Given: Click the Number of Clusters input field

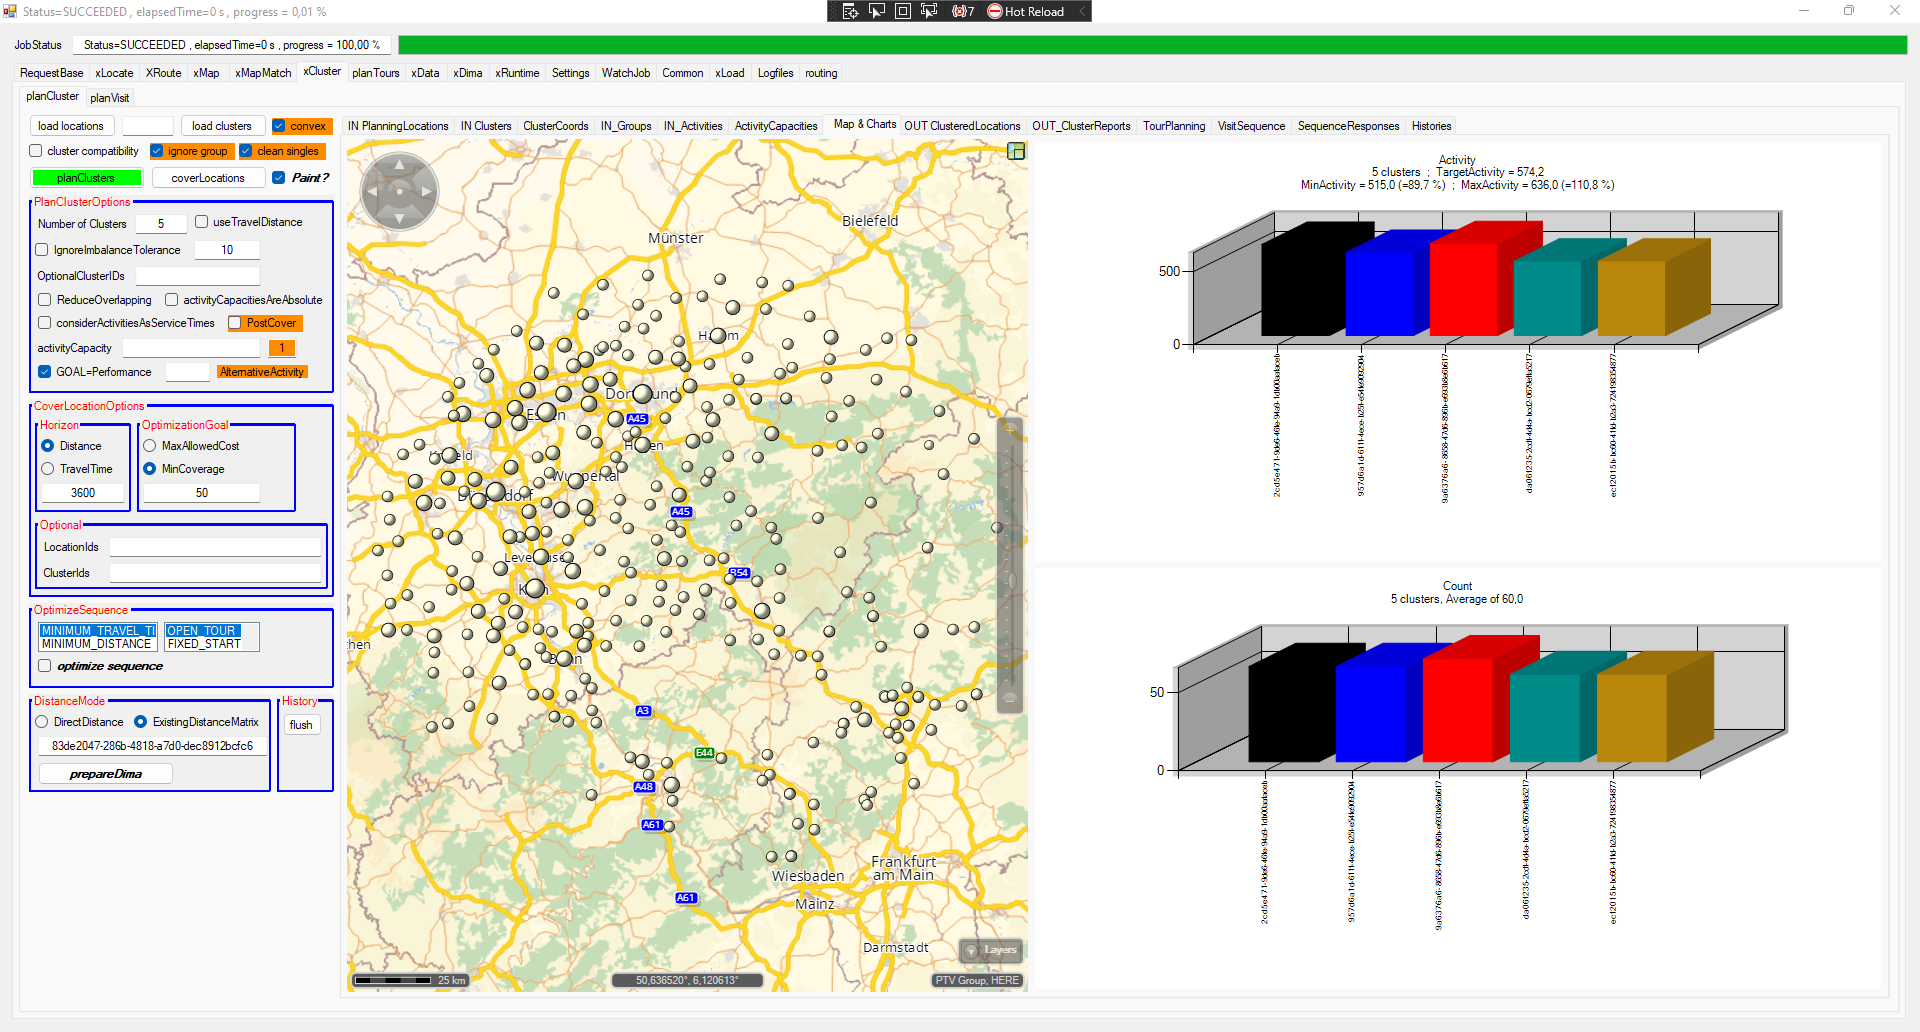Looking at the screenshot, I should [x=161, y=224].
